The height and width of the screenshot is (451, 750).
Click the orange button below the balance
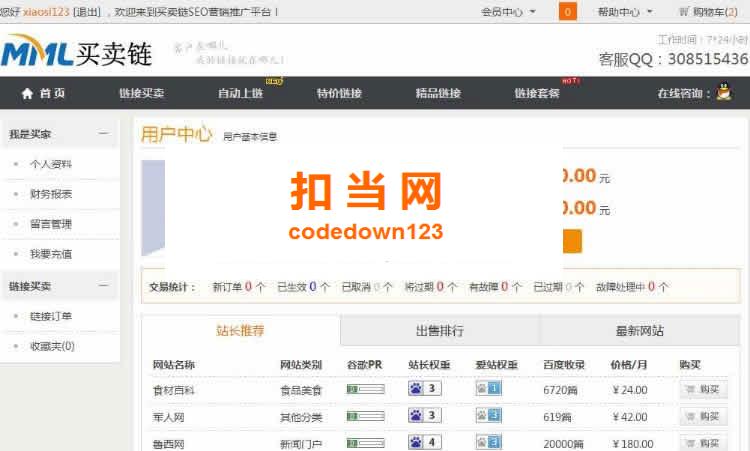(572, 241)
